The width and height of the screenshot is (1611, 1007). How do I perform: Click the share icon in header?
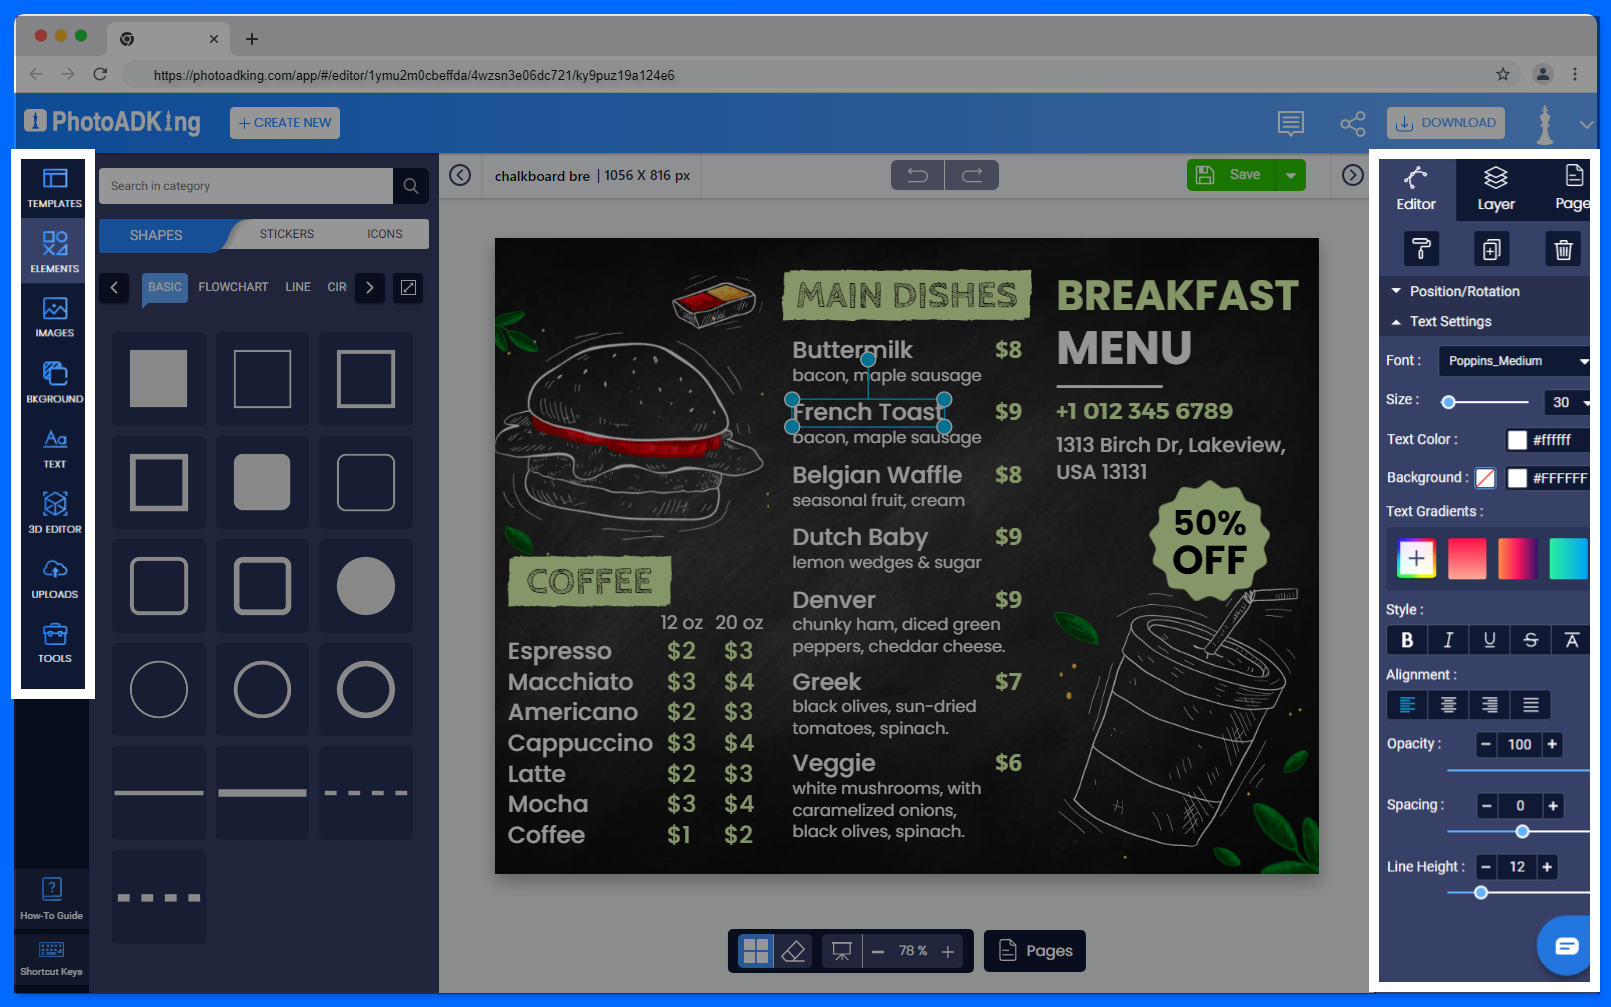tap(1352, 123)
